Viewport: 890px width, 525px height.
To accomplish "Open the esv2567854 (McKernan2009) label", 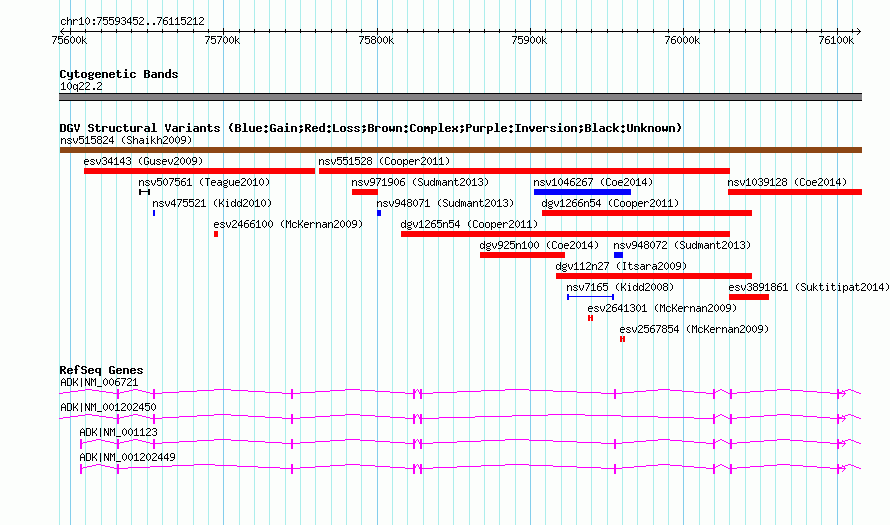I will click(x=694, y=329).
